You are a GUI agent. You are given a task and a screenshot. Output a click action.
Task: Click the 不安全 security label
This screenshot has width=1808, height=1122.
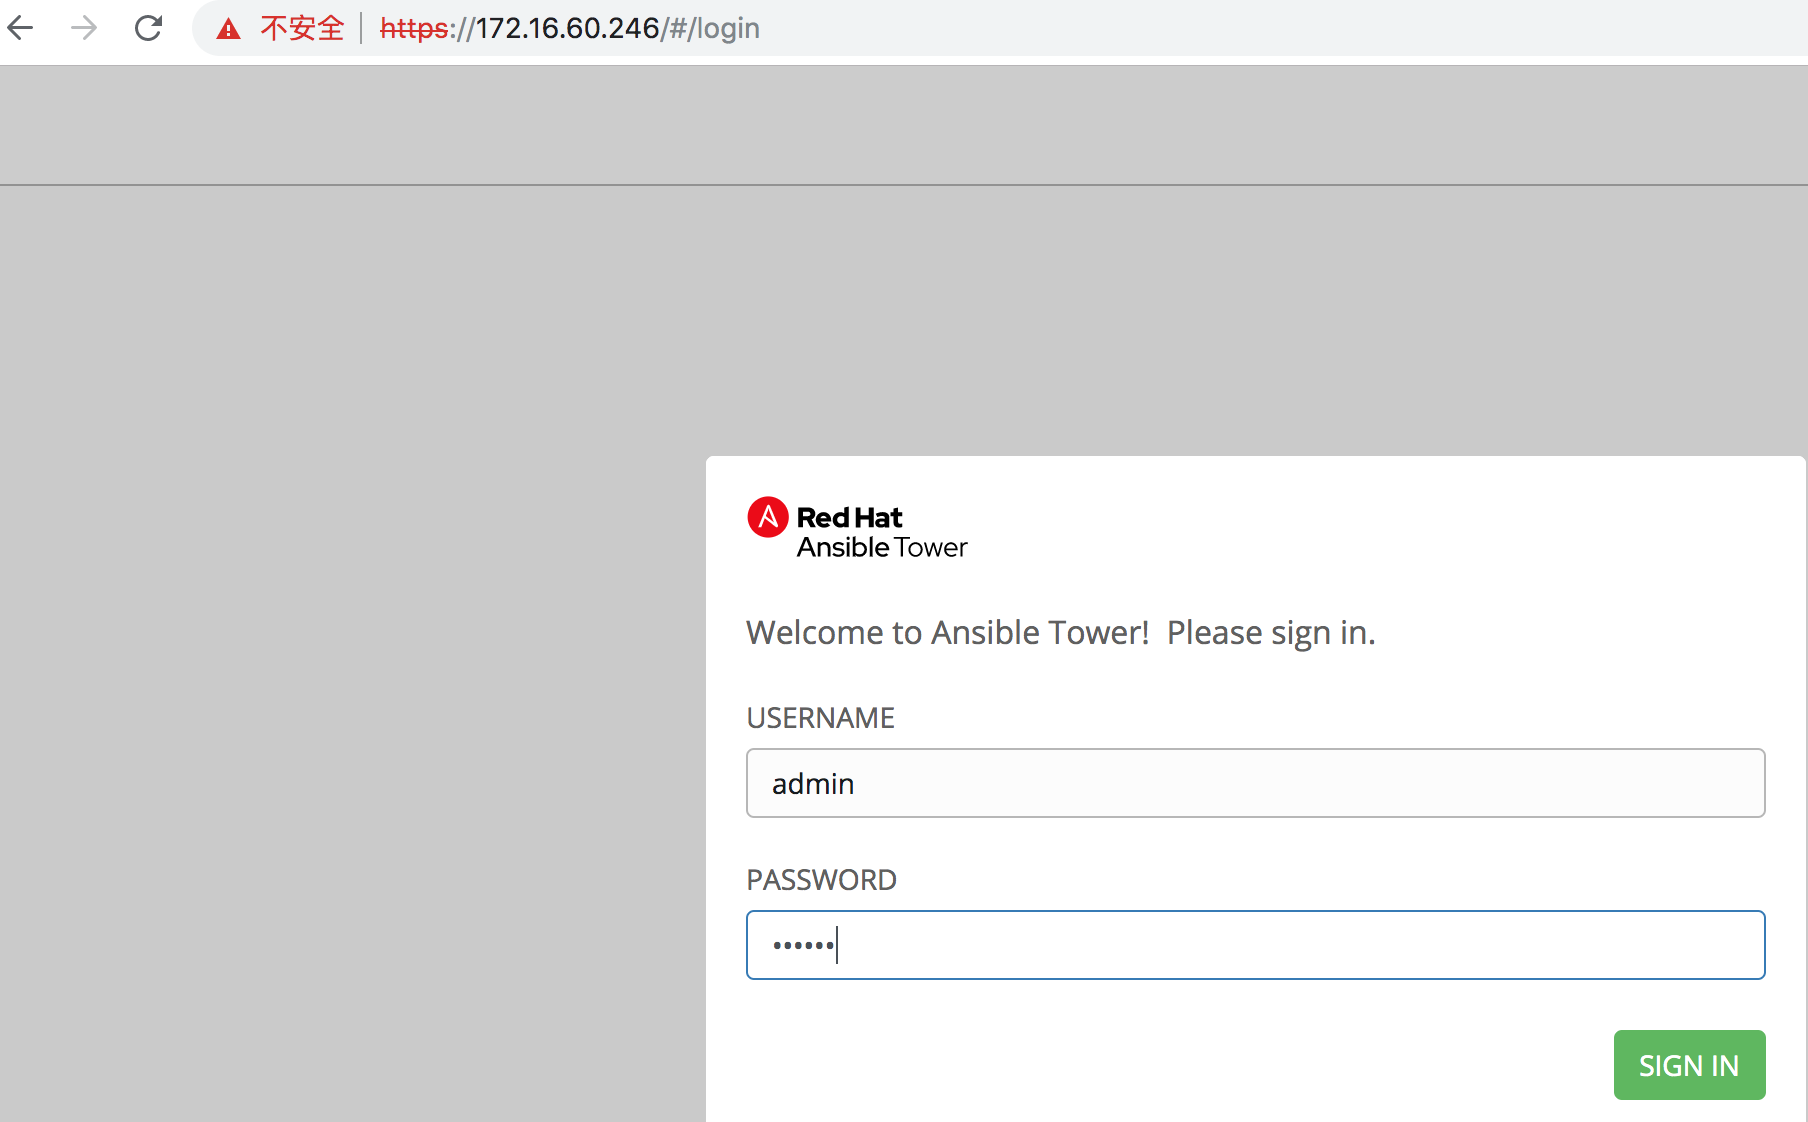pos(302,28)
